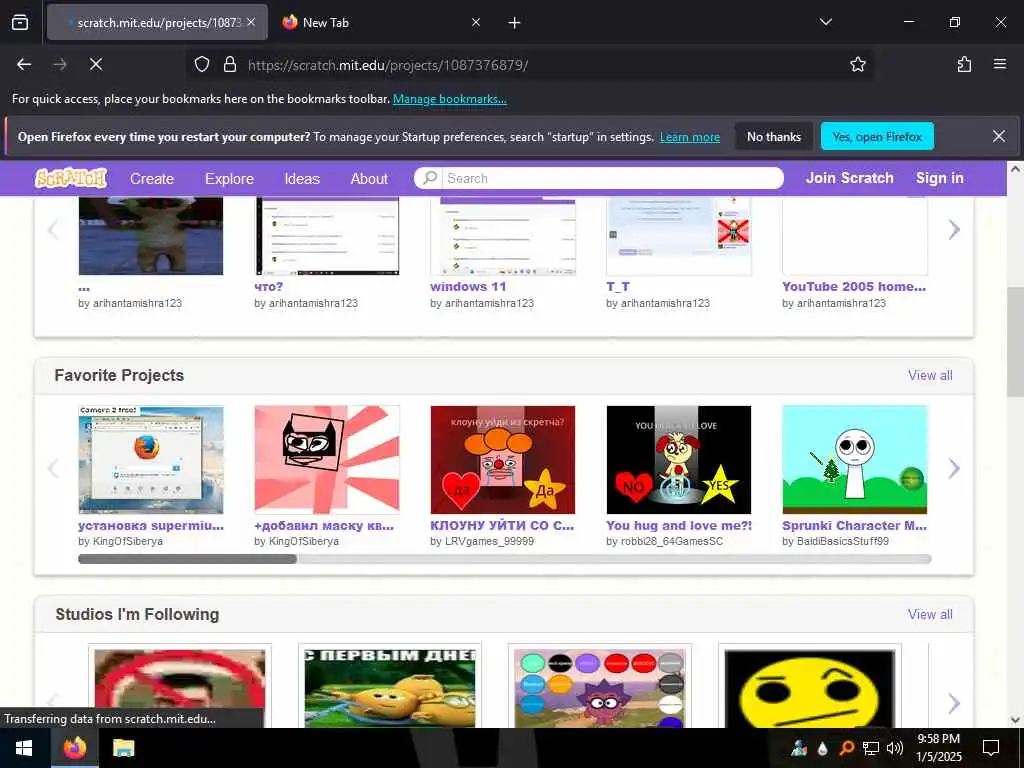
Task: Click the Scratch logo in the navigation bar
Action: pyautogui.click(x=71, y=178)
